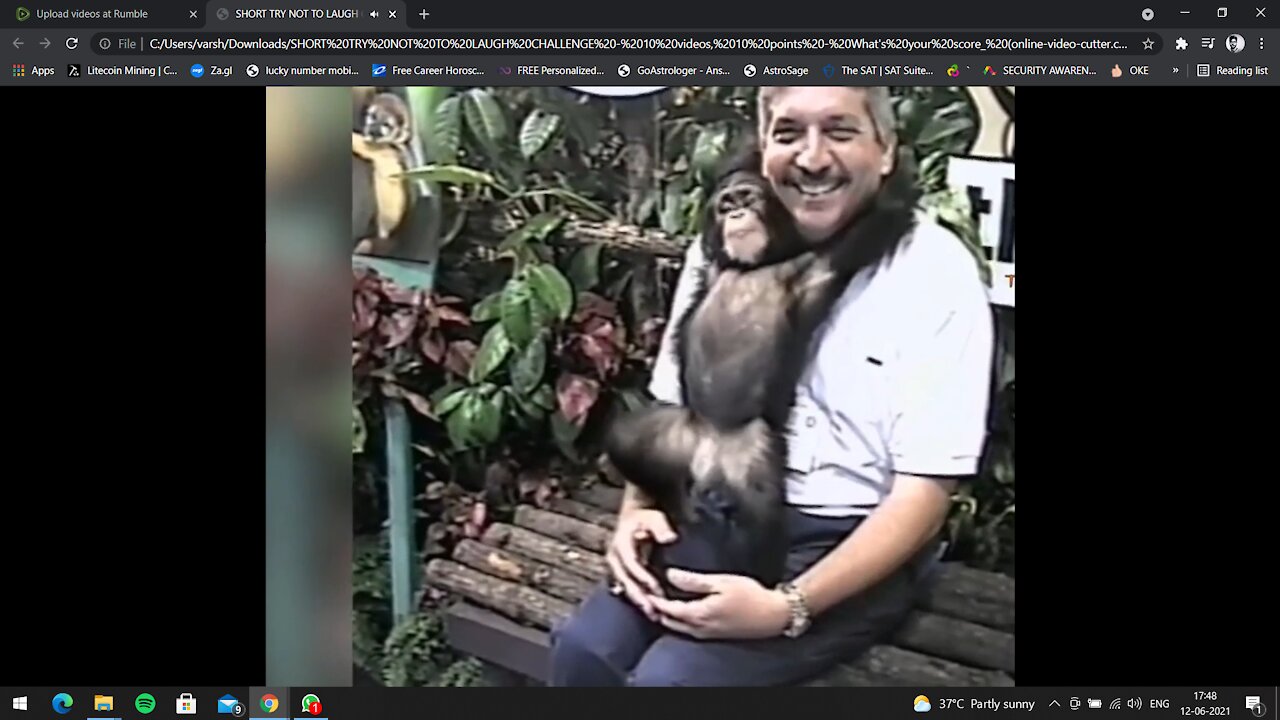Bookmark this page with star icon
Viewport: 1280px width, 720px height.
[x=1148, y=43]
